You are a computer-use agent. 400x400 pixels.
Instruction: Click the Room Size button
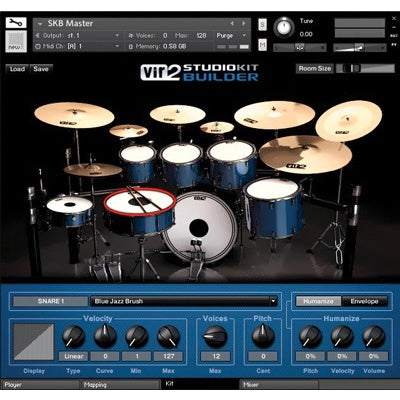[315, 69]
